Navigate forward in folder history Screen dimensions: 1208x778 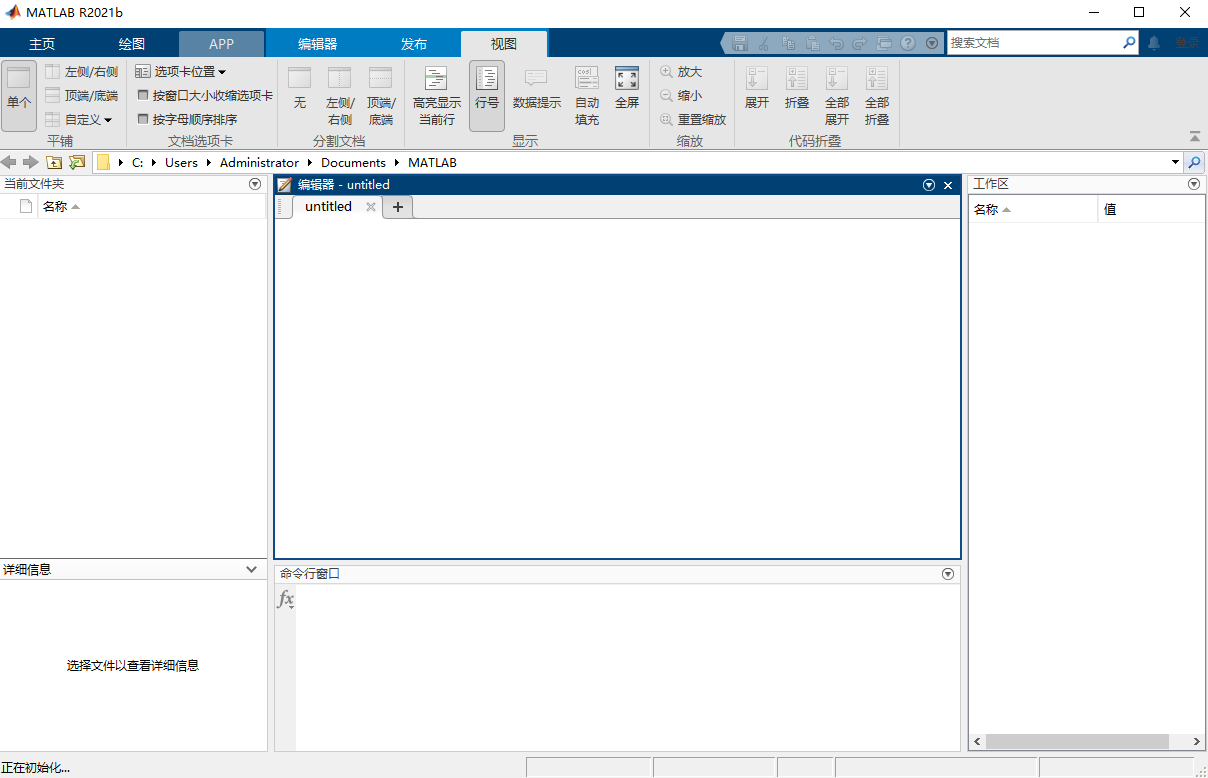[x=30, y=162]
